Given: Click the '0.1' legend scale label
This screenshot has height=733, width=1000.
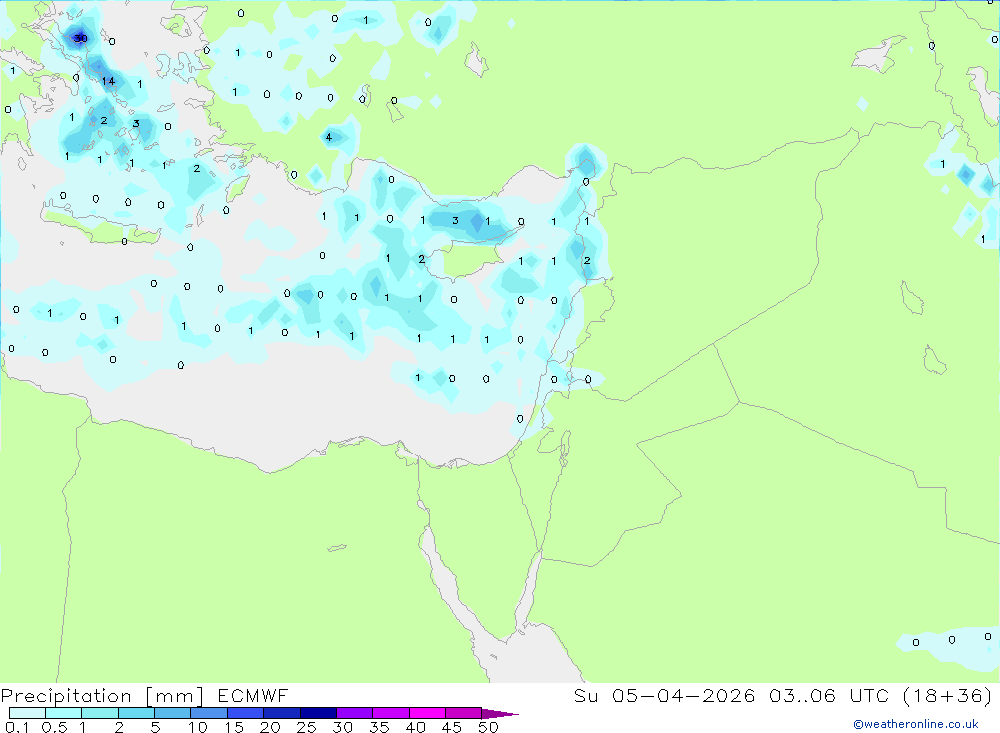Looking at the screenshot, I should click(x=17, y=727).
